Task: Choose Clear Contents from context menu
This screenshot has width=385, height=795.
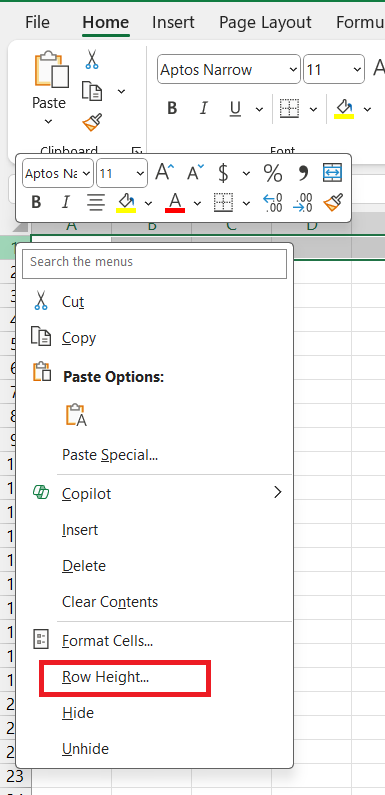Action: (155, 602)
